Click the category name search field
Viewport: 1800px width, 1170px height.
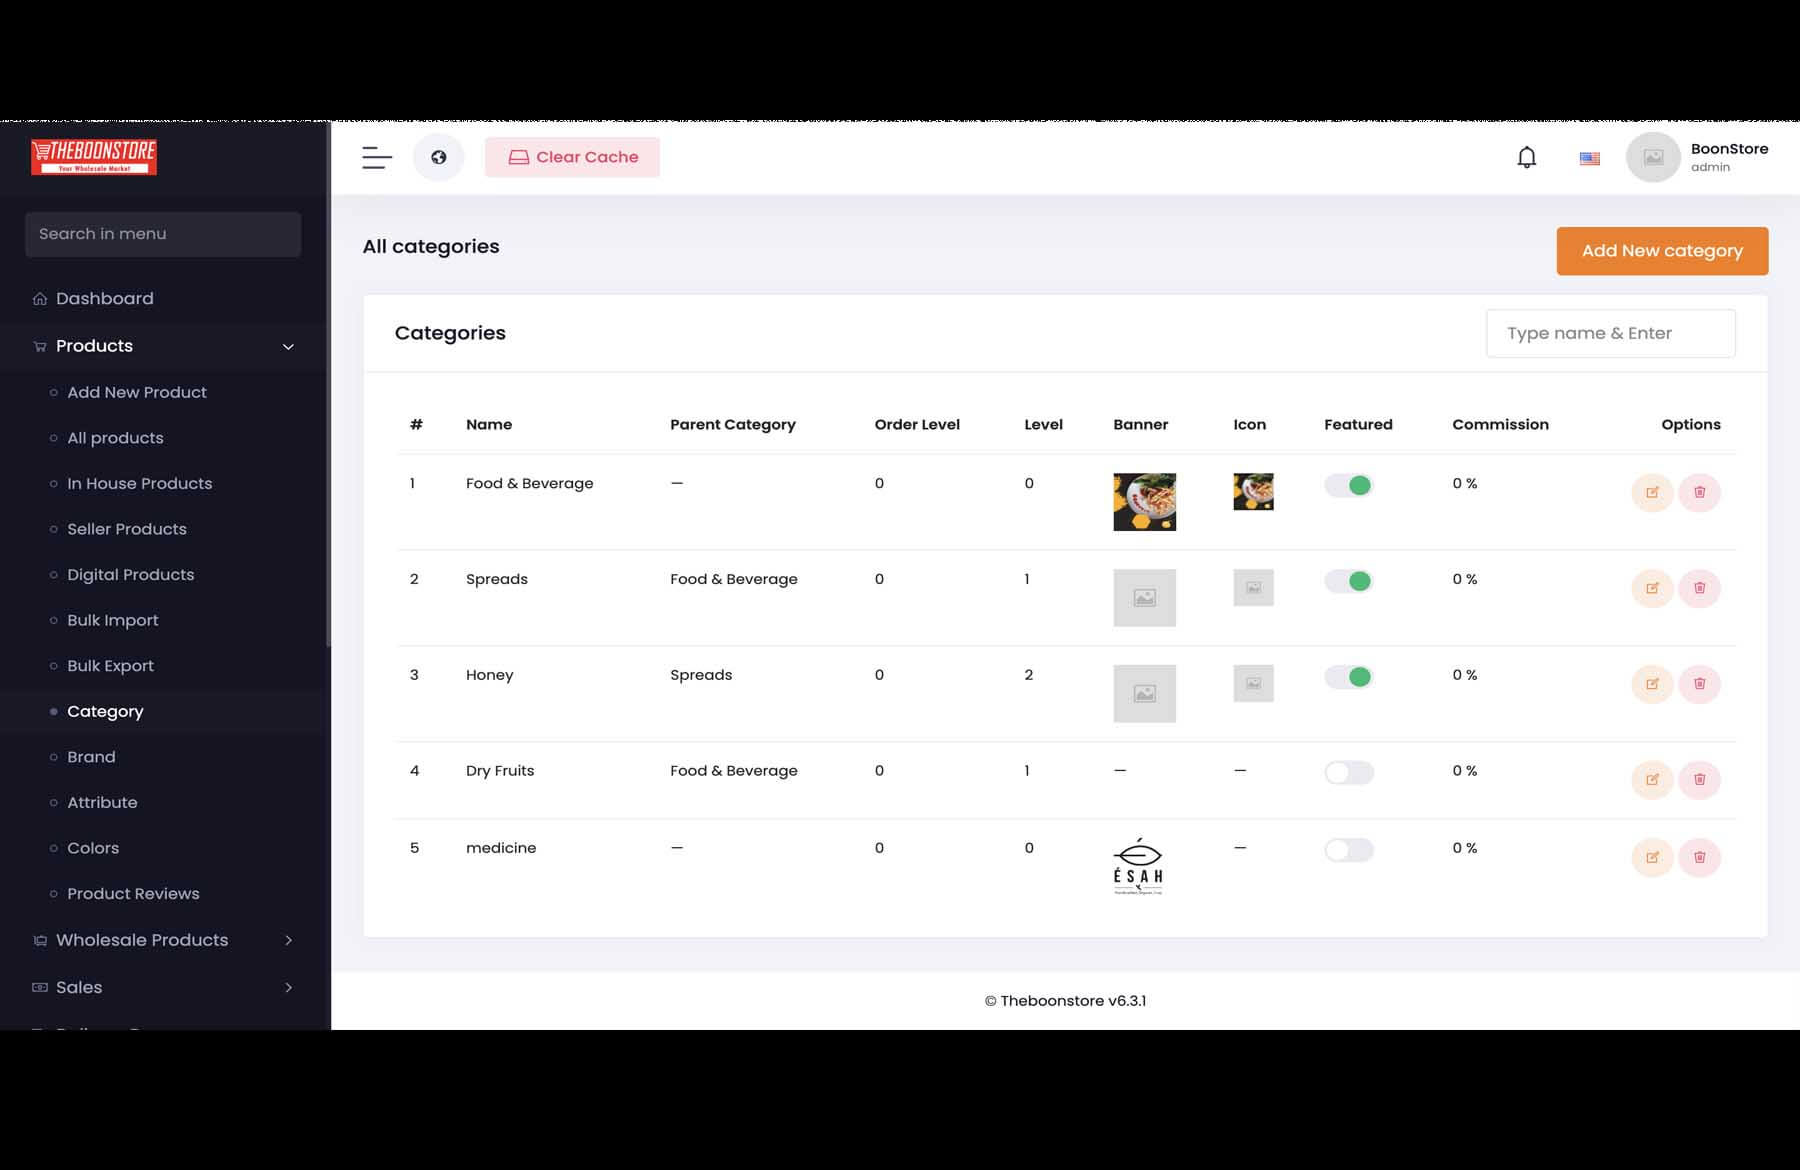[x=1609, y=333]
